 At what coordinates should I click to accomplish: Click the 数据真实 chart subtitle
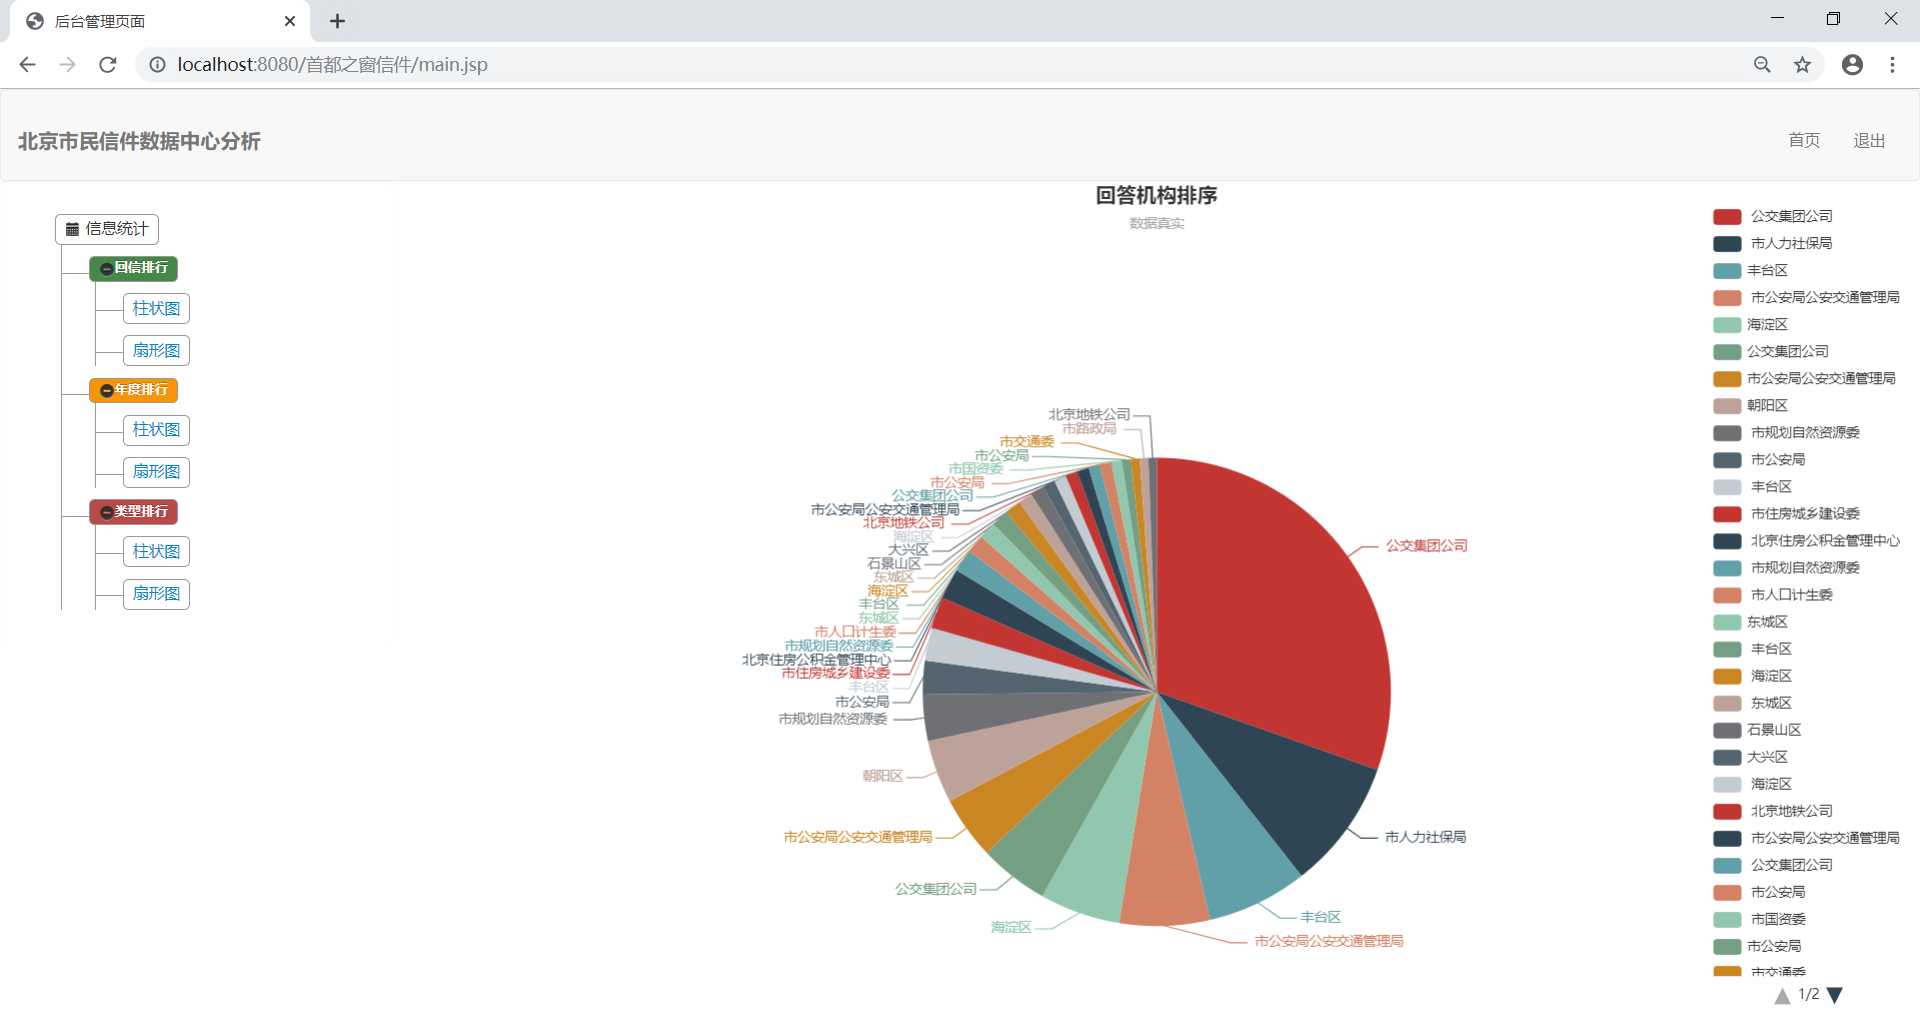pos(1156,223)
